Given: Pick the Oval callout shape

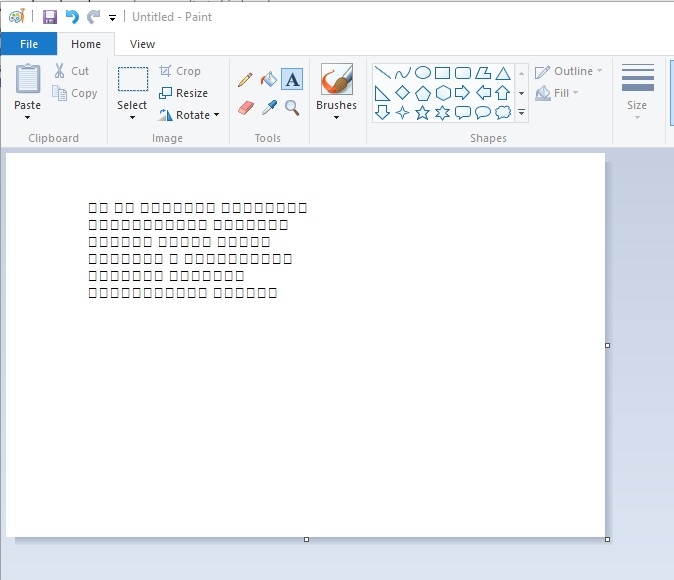Looking at the screenshot, I should 483,113.
